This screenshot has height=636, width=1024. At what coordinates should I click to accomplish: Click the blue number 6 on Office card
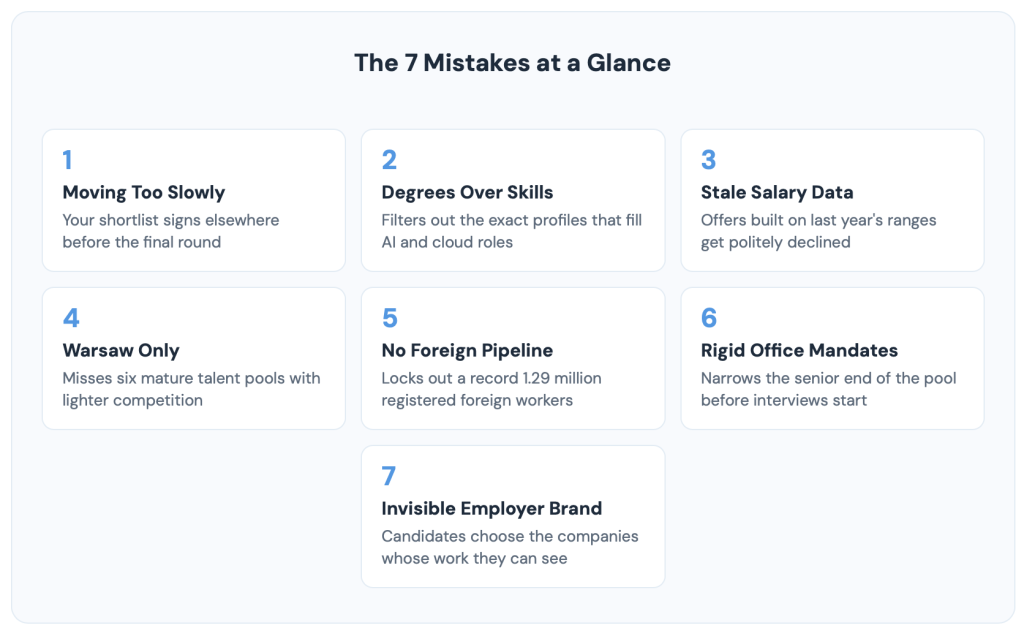click(709, 318)
